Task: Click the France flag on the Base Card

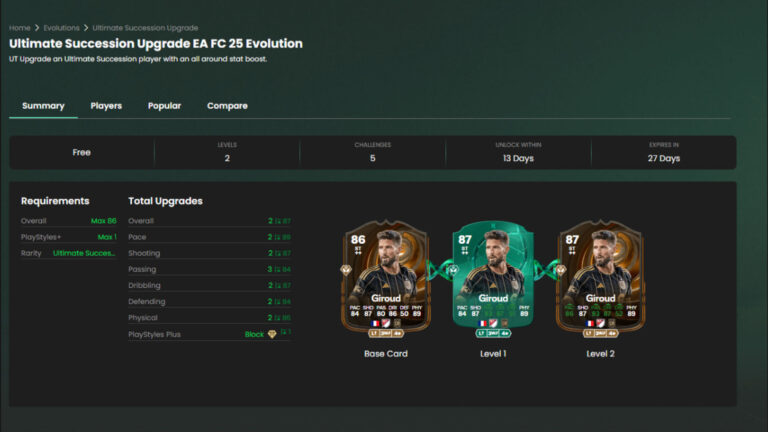Action: (x=375, y=323)
